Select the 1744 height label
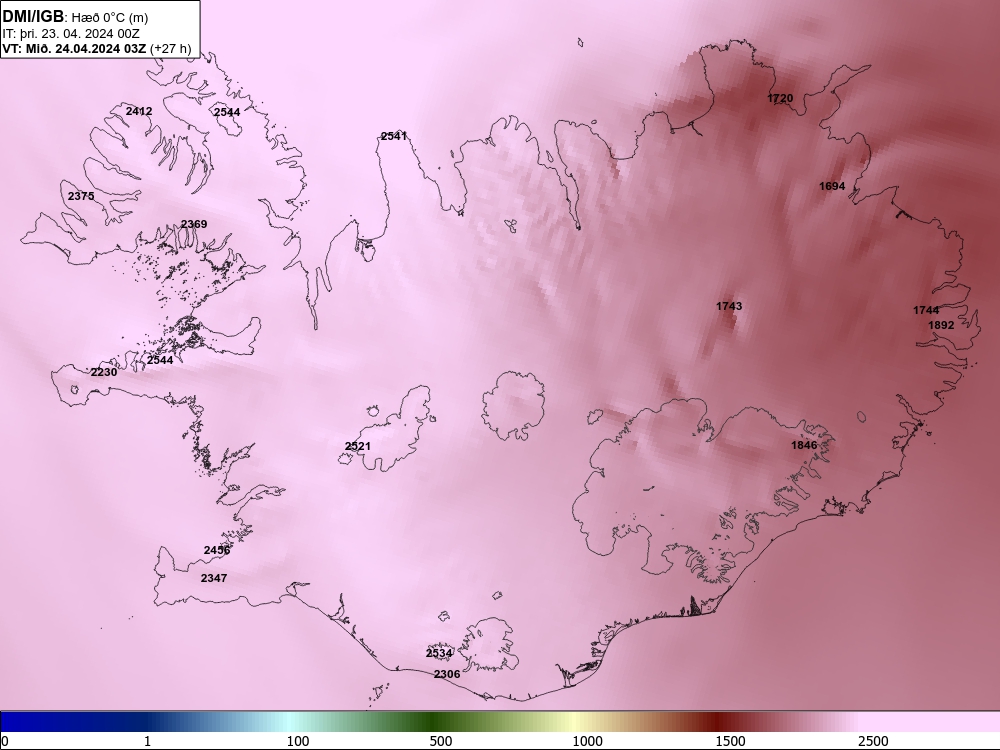 click(x=926, y=310)
